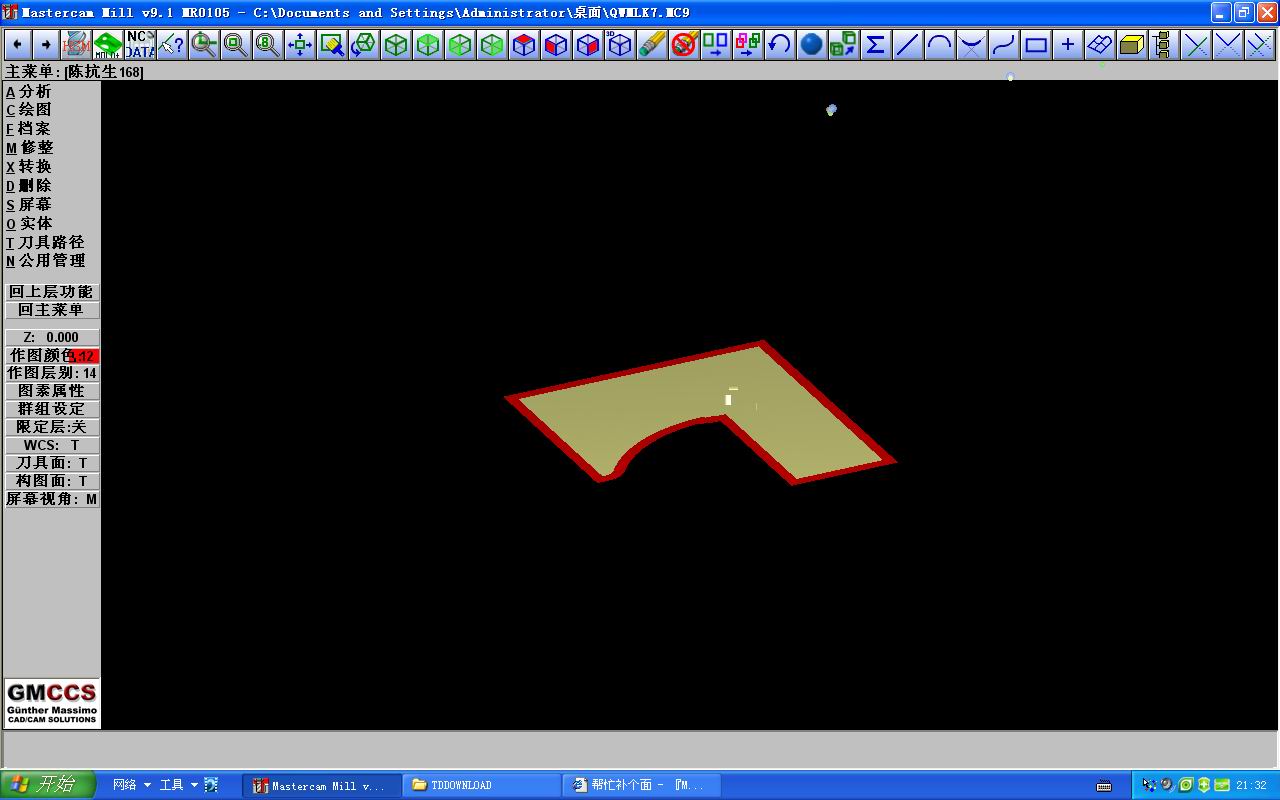Click the blue undo arrow icon
This screenshot has width=1280, height=800.
pyautogui.click(x=779, y=45)
